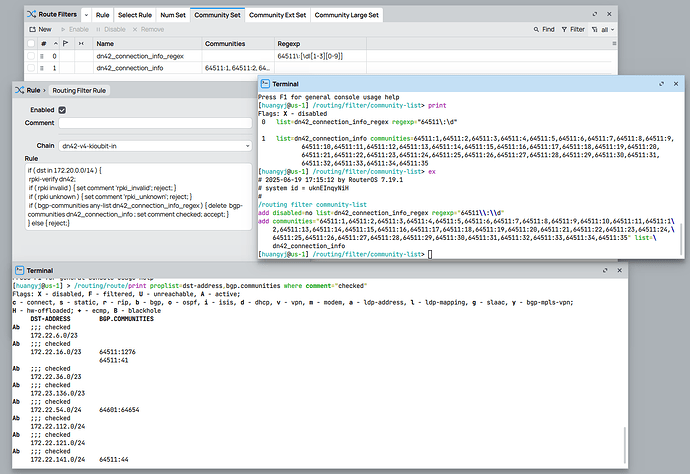Image resolution: width=690 pixels, height=474 pixels.
Task: Click the flag column header icon
Action: click(x=66, y=44)
